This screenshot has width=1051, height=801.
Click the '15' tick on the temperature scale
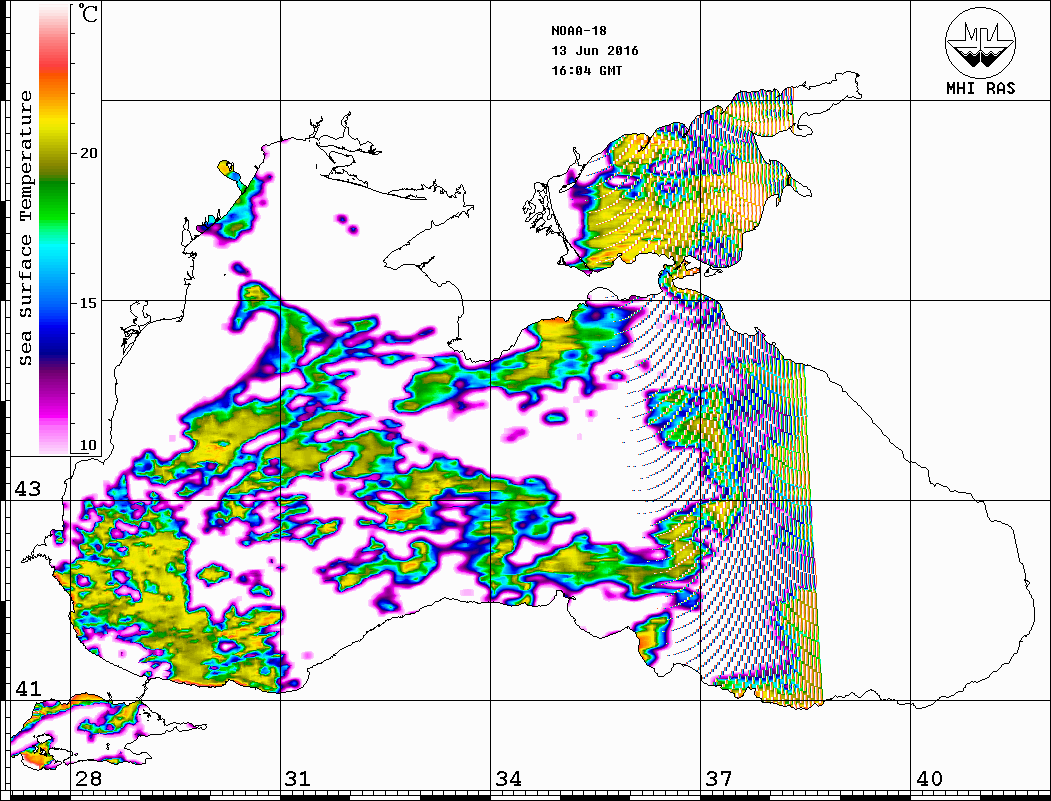[88, 303]
